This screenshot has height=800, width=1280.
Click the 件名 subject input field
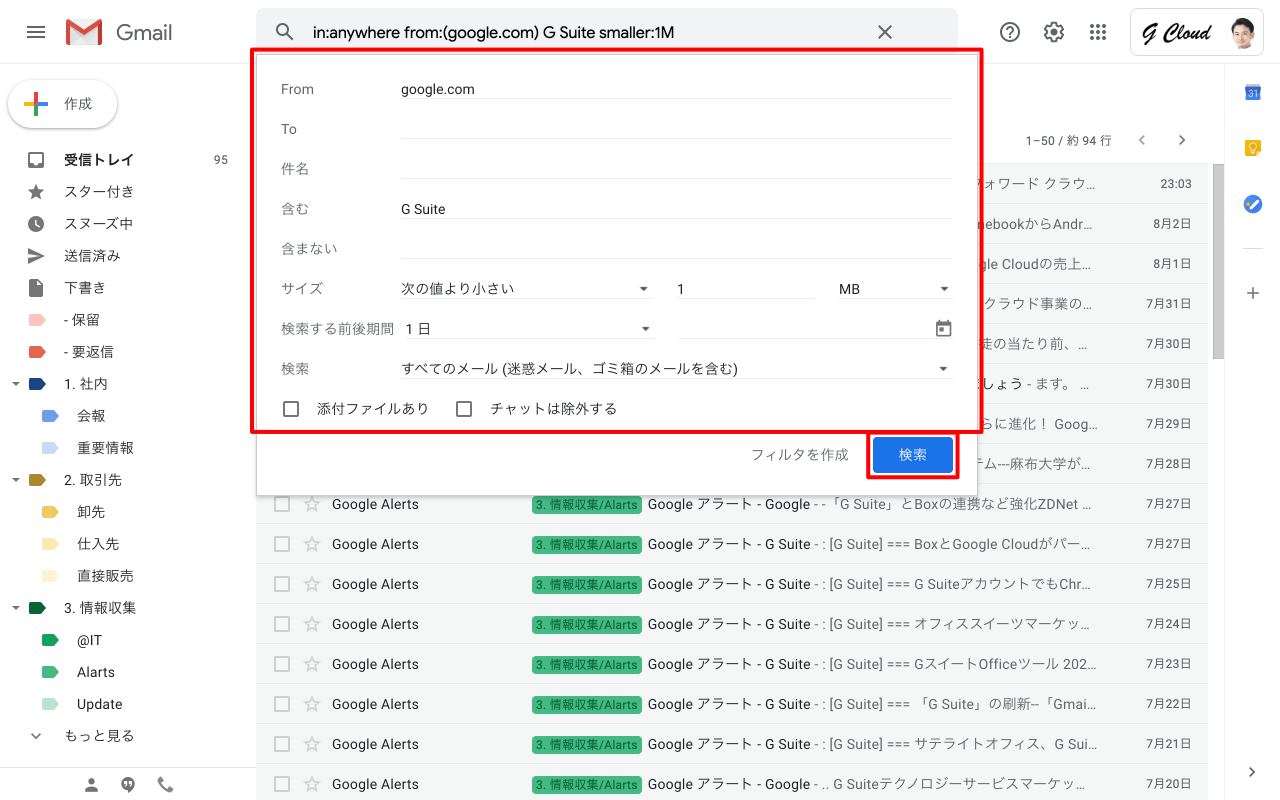pos(676,169)
